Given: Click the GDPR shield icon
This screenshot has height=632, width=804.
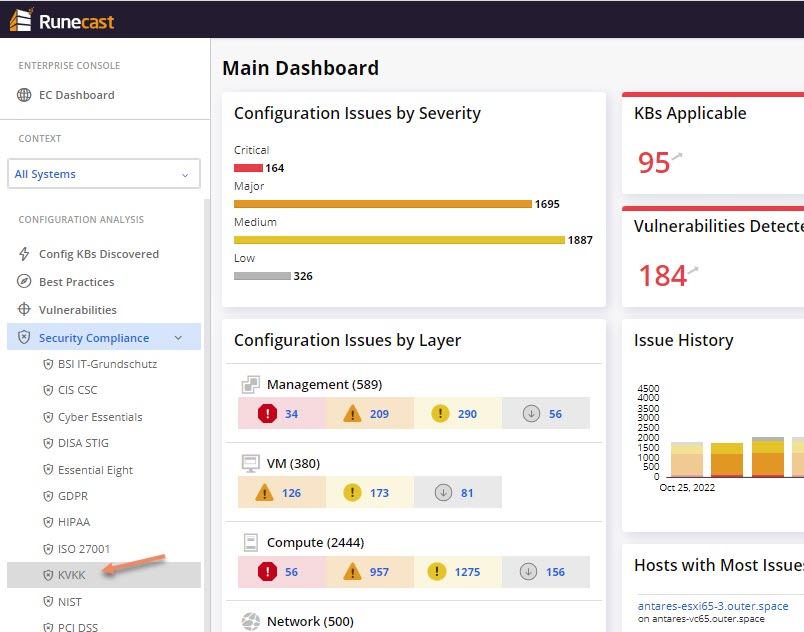Looking at the screenshot, I should pyautogui.click(x=48, y=496).
